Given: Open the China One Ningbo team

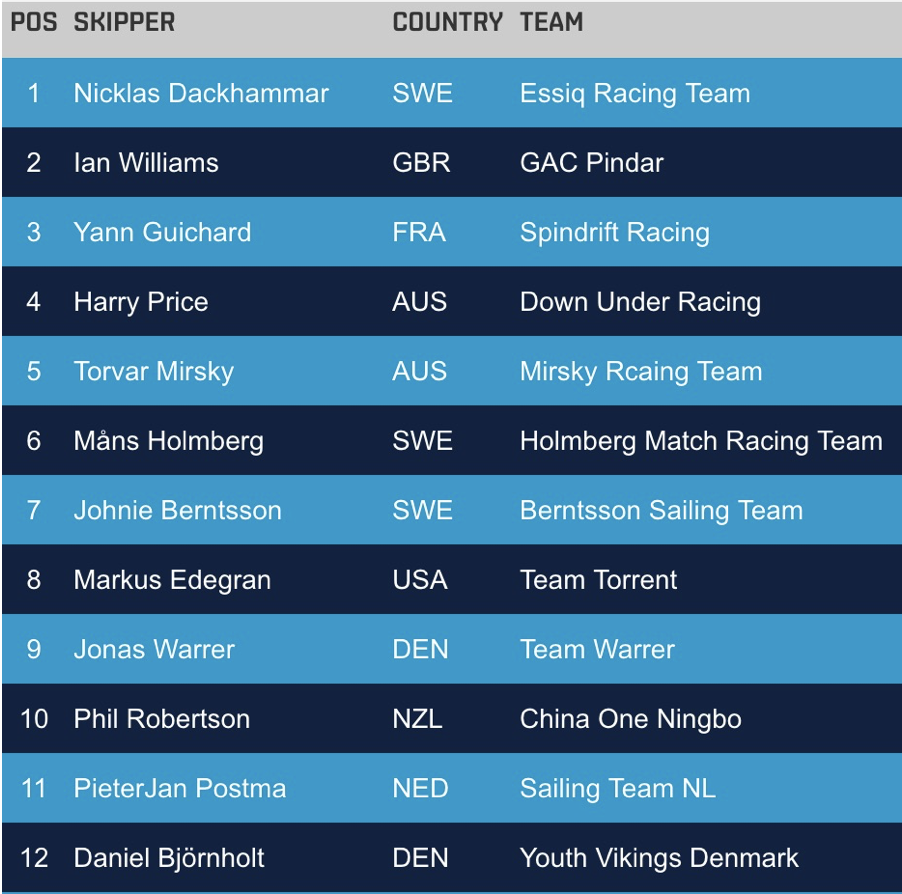Looking at the screenshot, I should click(630, 719).
